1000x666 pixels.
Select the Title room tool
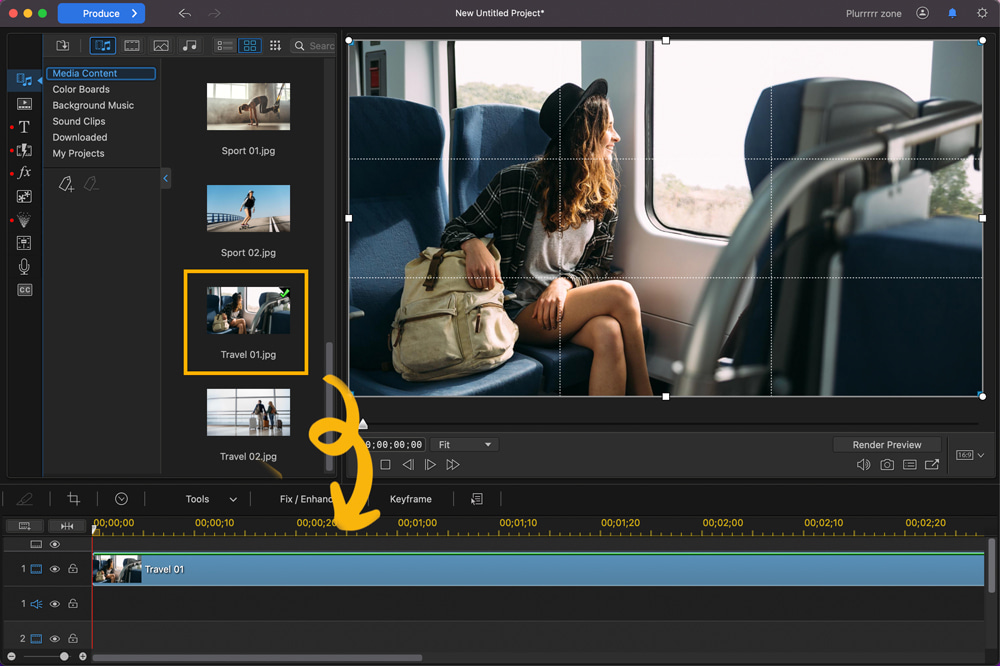click(23, 126)
